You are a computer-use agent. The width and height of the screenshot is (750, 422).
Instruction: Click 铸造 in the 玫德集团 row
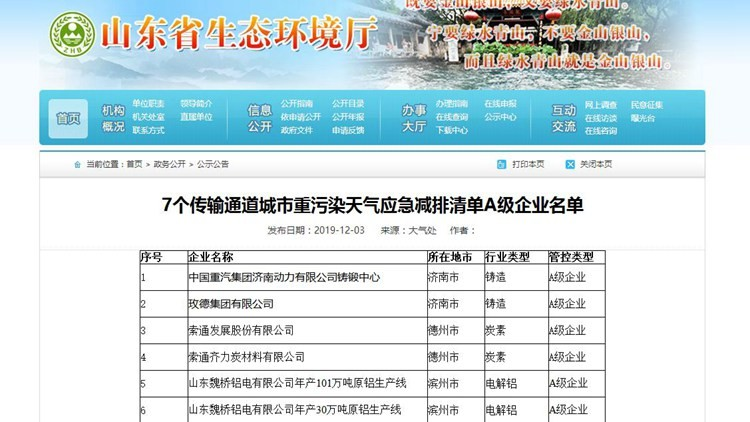[496, 304]
